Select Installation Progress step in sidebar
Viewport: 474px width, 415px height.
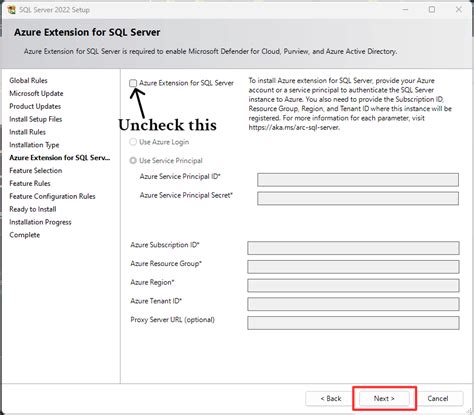tap(40, 222)
